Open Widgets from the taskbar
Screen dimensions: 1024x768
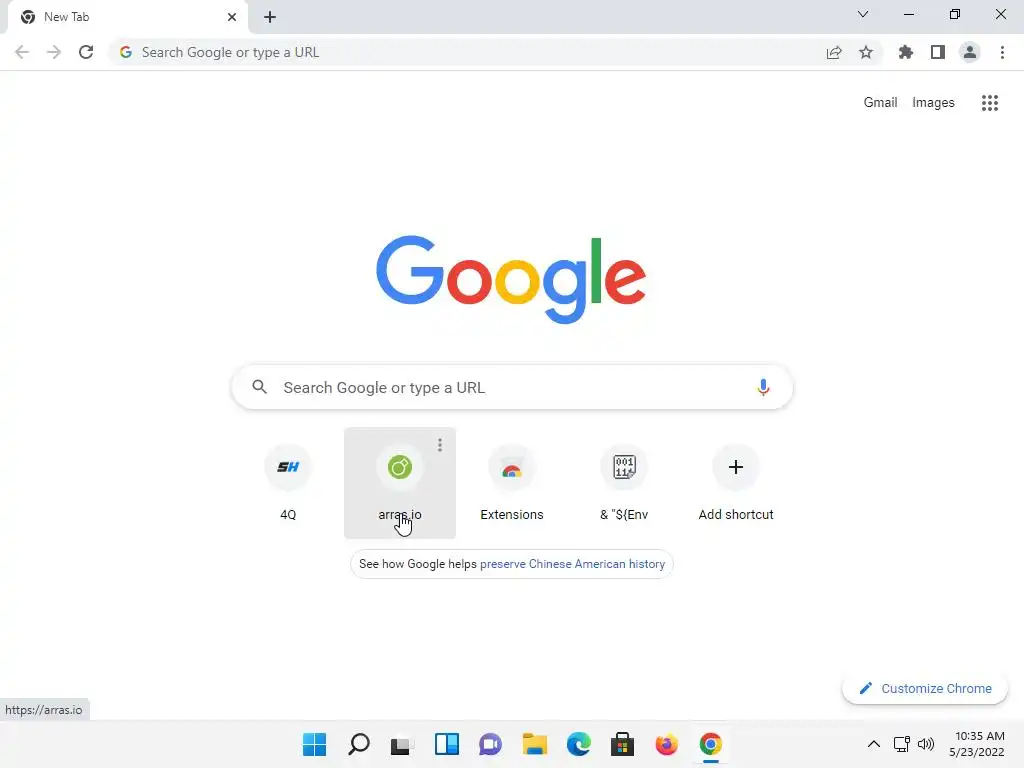pos(447,744)
